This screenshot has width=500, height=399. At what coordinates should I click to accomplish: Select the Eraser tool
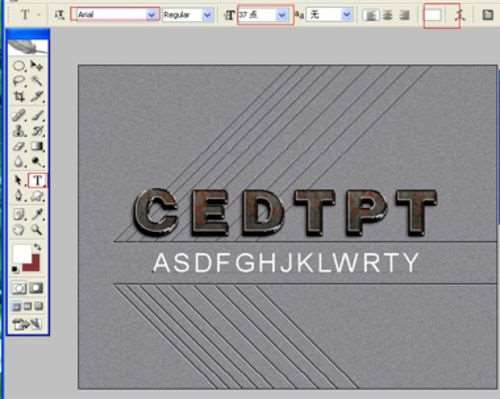pos(19,146)
